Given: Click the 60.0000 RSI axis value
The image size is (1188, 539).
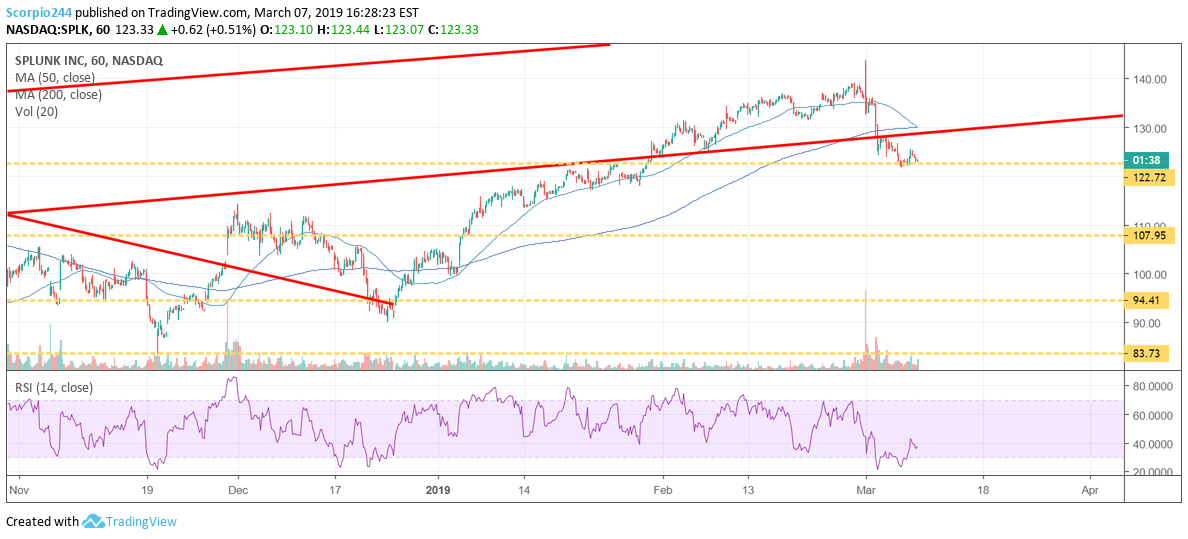Looking at the screenshot, I should [x=1153, y=415].
